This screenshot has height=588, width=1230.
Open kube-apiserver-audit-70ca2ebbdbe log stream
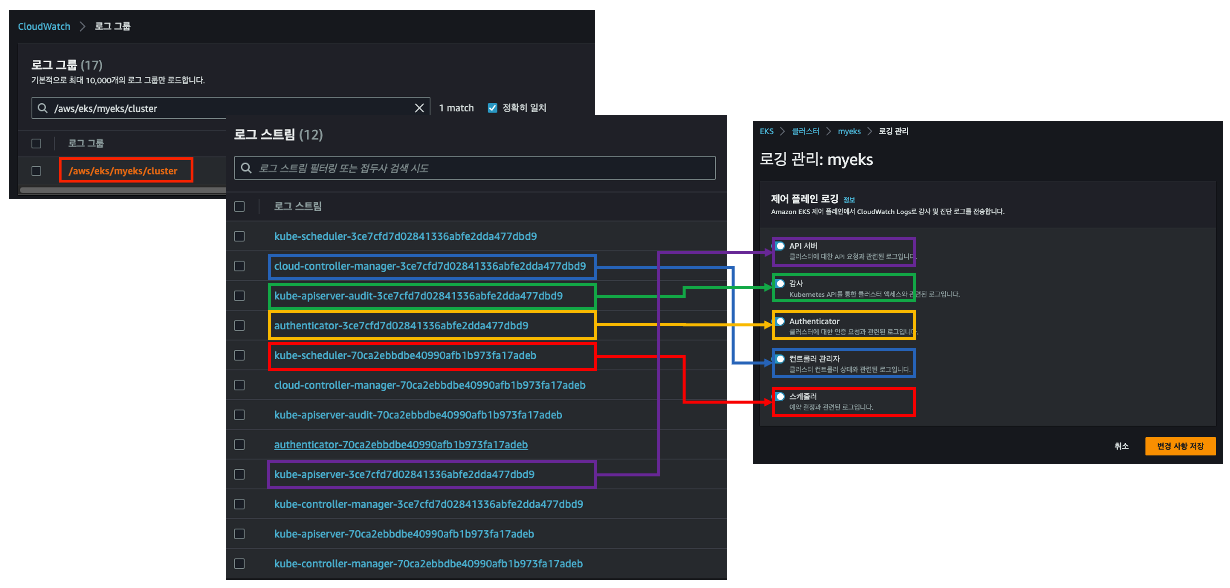point(418,415)
